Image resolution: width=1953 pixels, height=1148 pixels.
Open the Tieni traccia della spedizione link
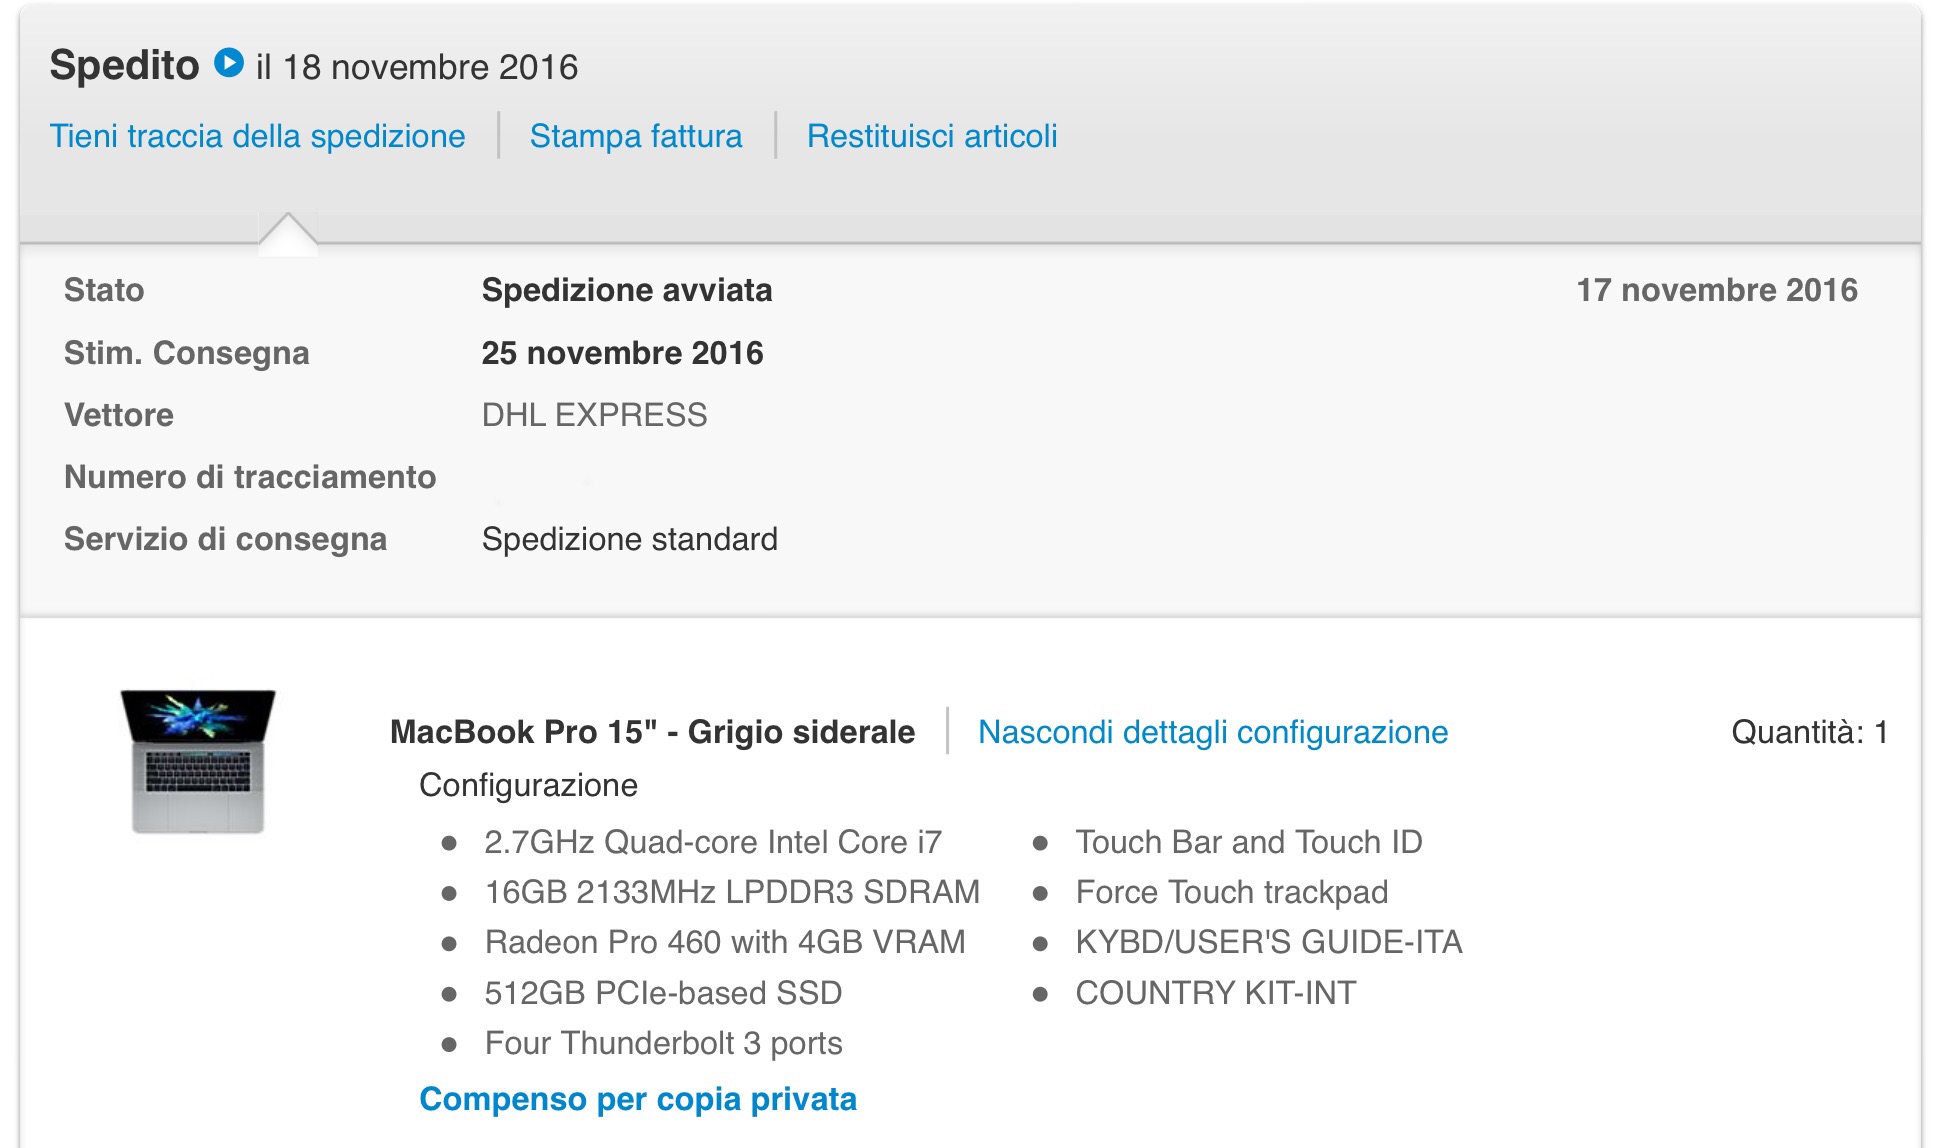pyautogui.click(x=258, y=136)
